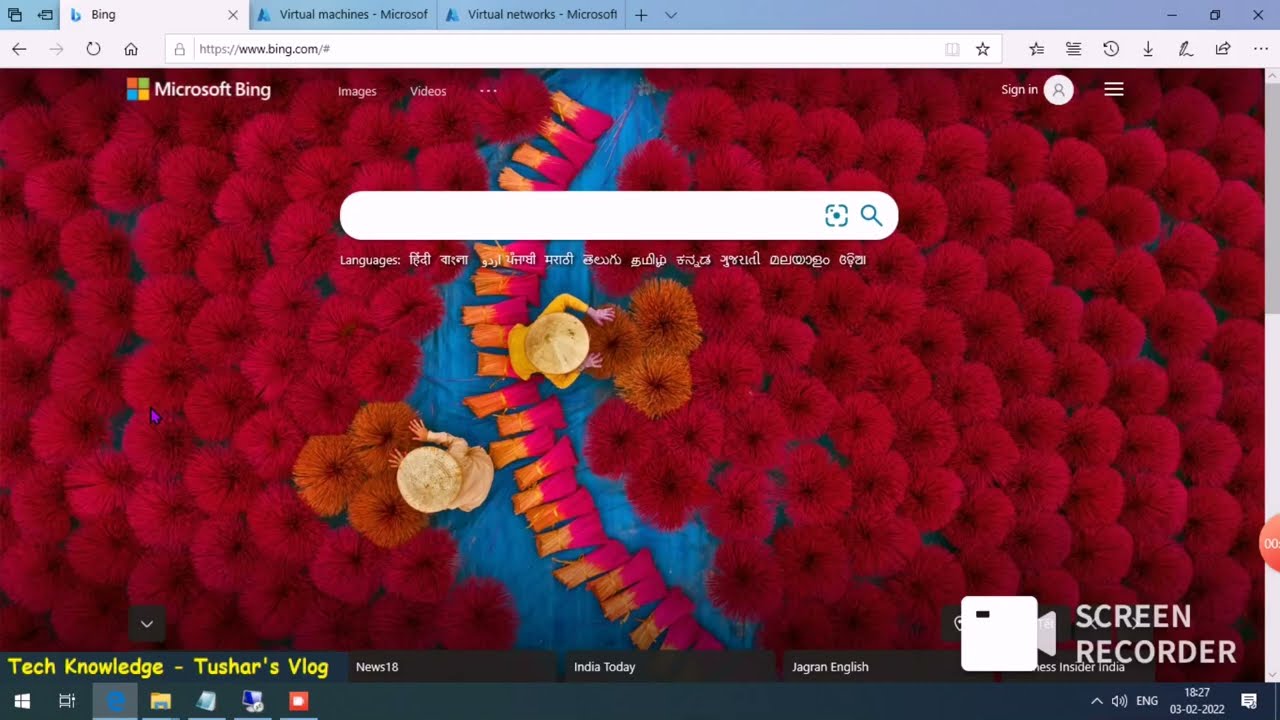Image resolution: width=1280 pixels, height=720 pixels.
Task: Open the Images menu link
Action: 357,91
